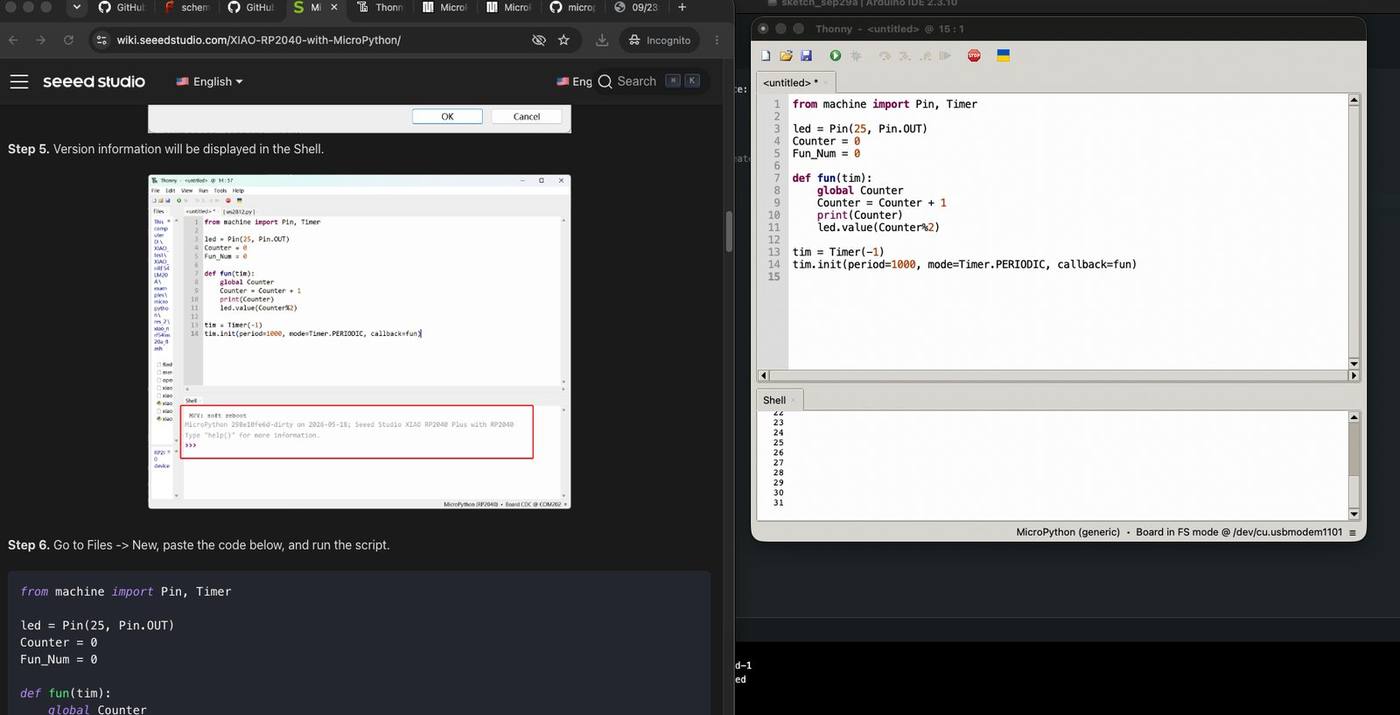Click the Ukraine flag icon in Thonny
The image size is (1400, 715).
coord(1003,56)
